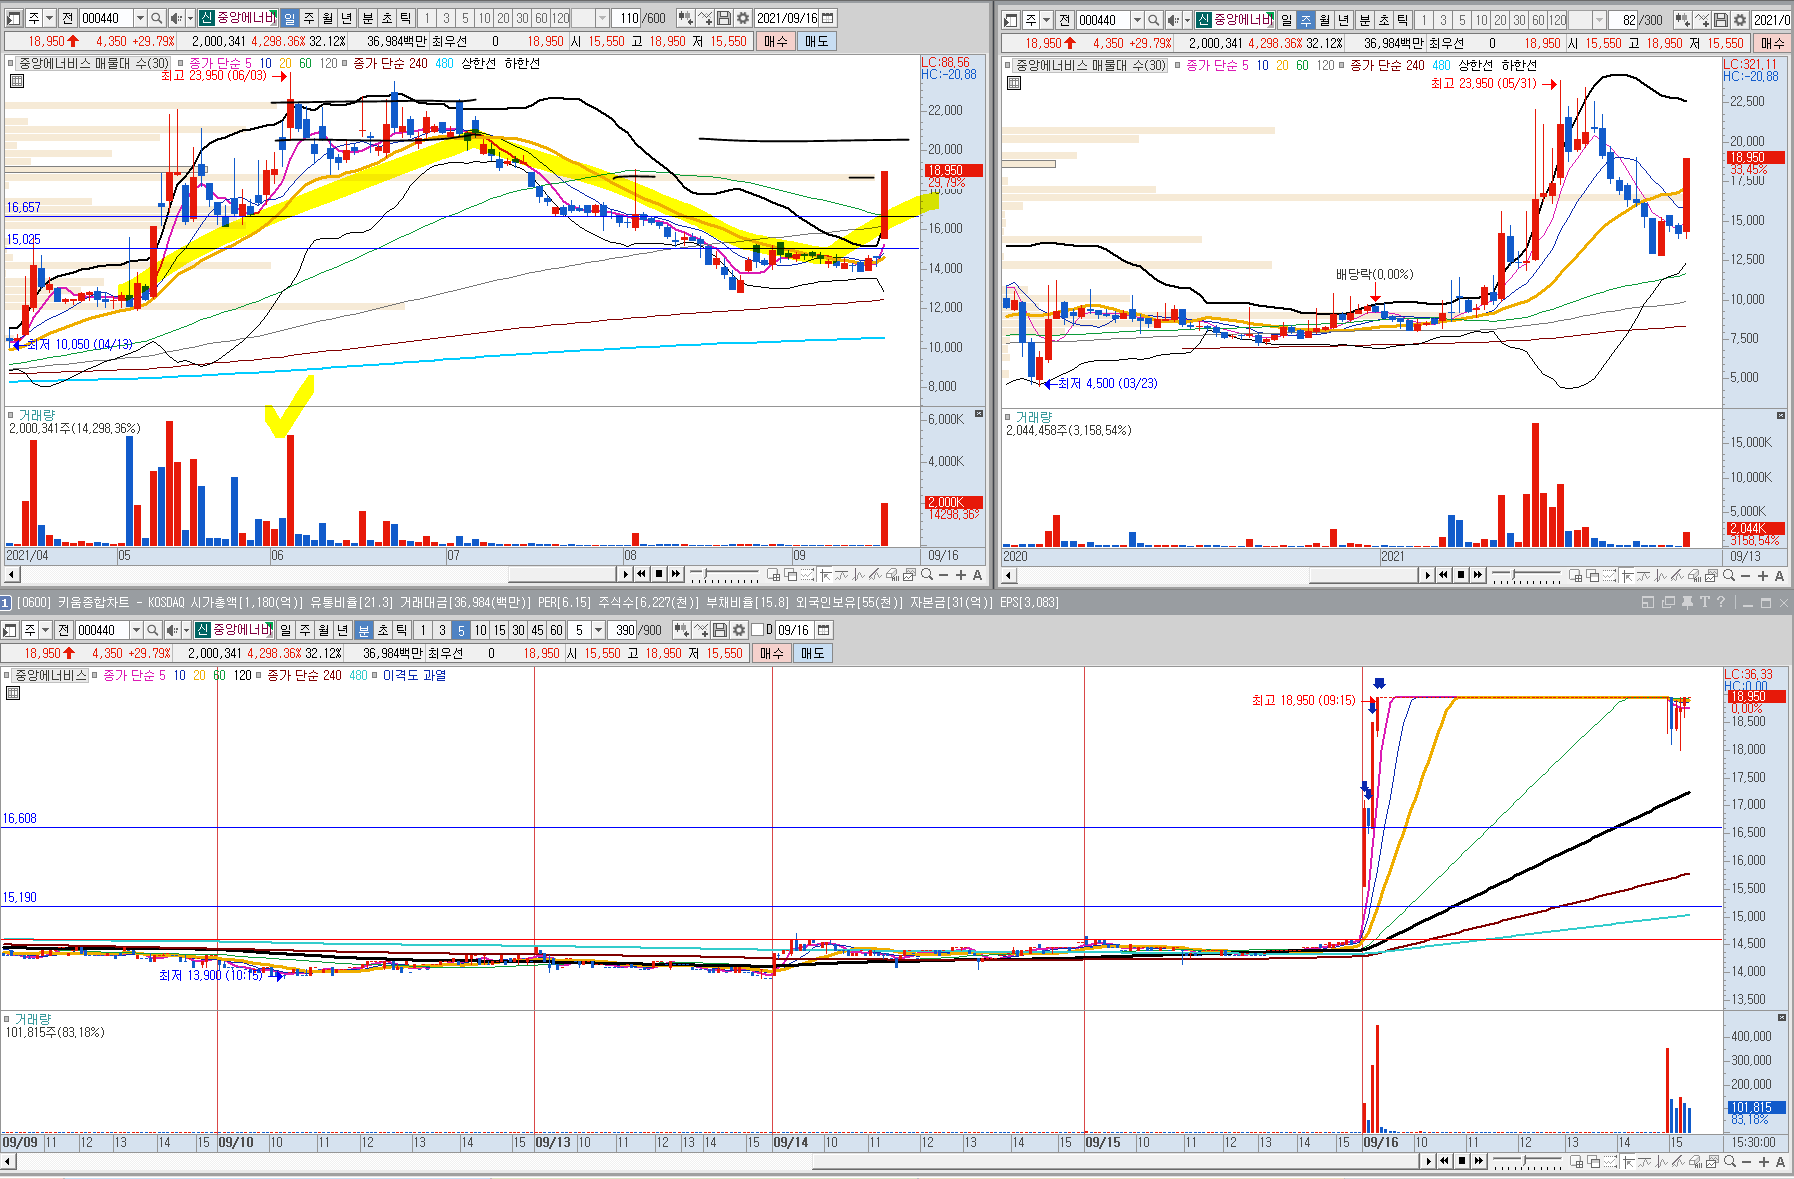Viewport: 1794px width, 1179px height.
Task: Click the speaker icon in the minute chart toolbar
Action: 172,630
